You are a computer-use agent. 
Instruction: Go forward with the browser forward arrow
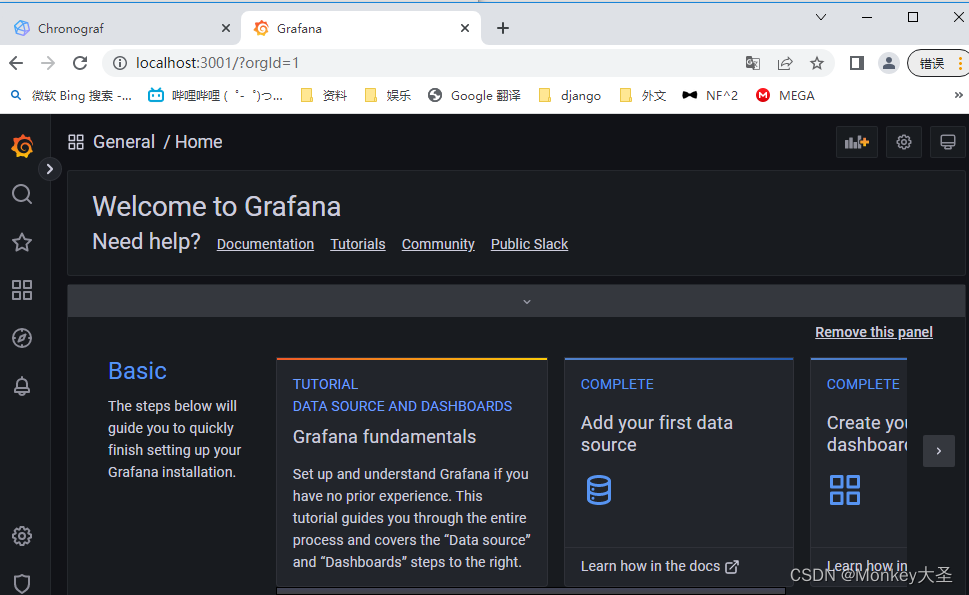click(48, 63)
